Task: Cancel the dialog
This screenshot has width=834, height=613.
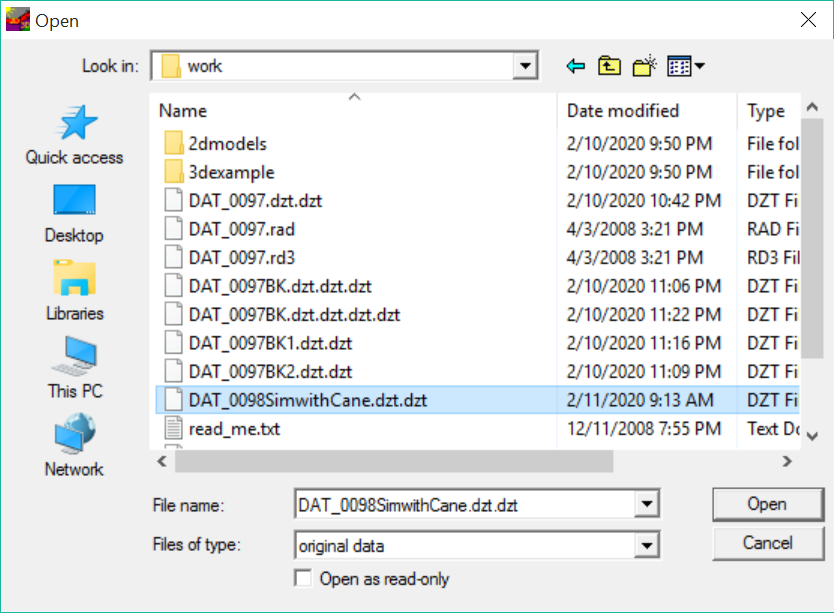Action: pyautogui.click(x=767, y=543)
